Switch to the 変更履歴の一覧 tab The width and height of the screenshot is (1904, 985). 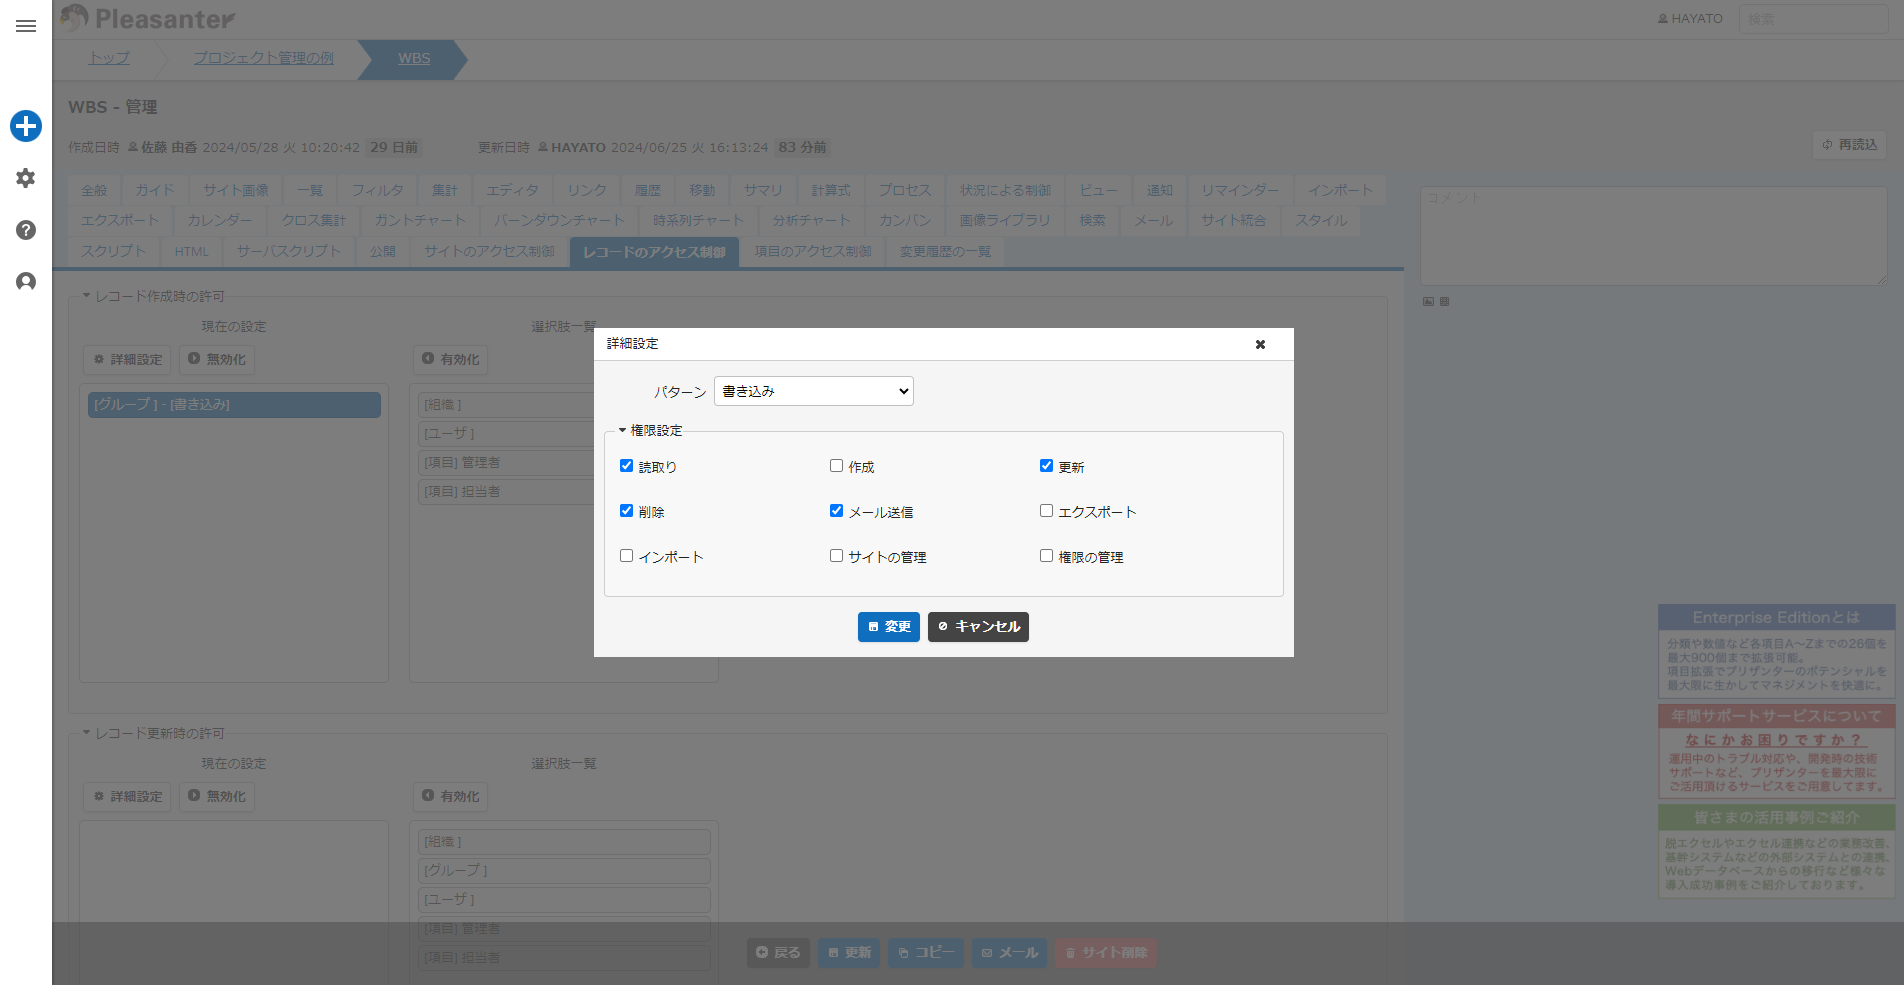pyautogui.click(x=945, y=251)
